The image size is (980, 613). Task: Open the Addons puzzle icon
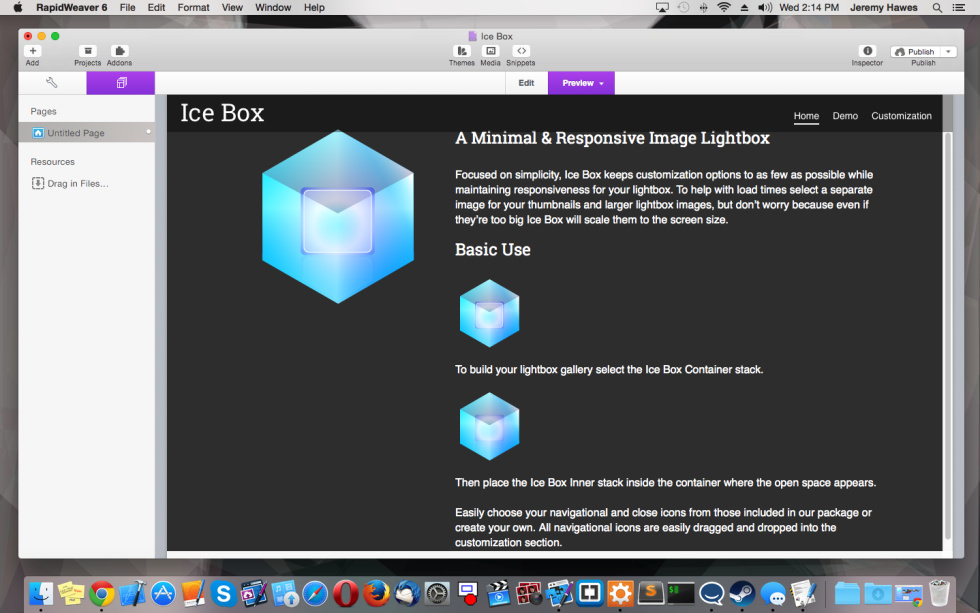tap(119, 51)
